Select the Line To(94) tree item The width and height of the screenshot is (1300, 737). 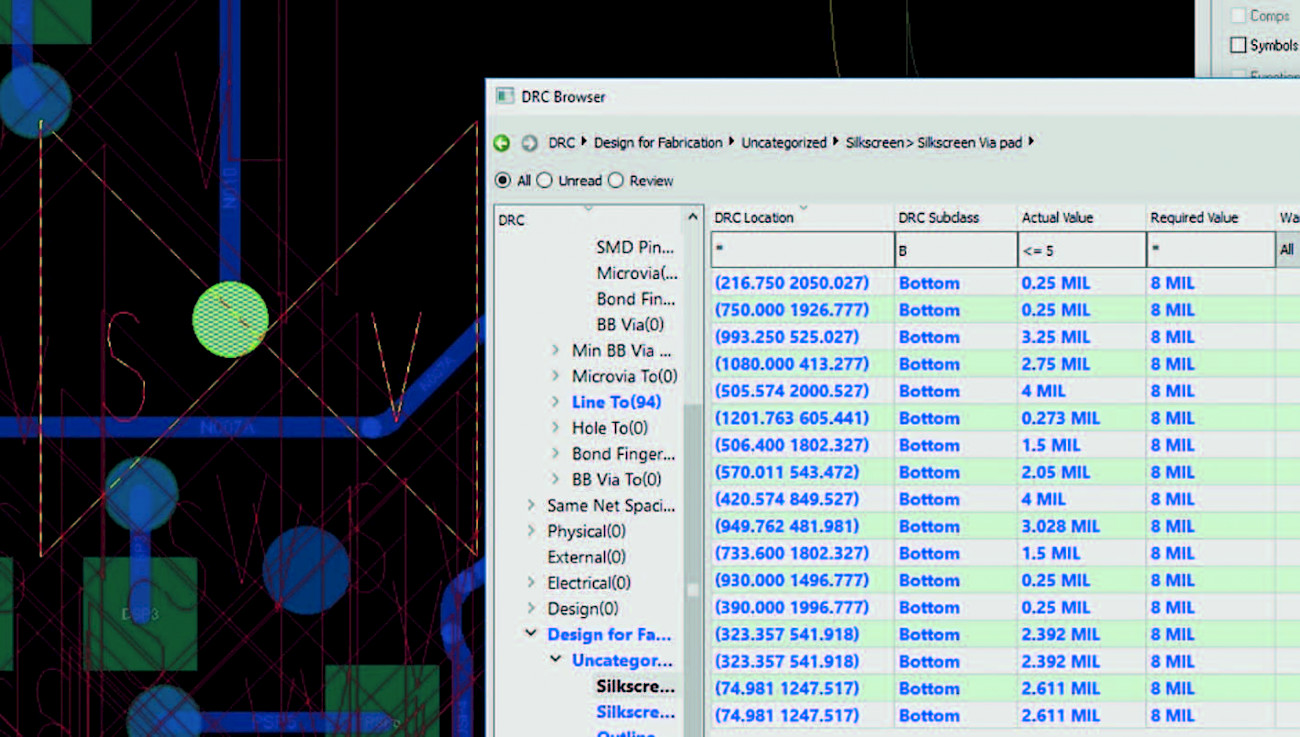coord(616,402)
